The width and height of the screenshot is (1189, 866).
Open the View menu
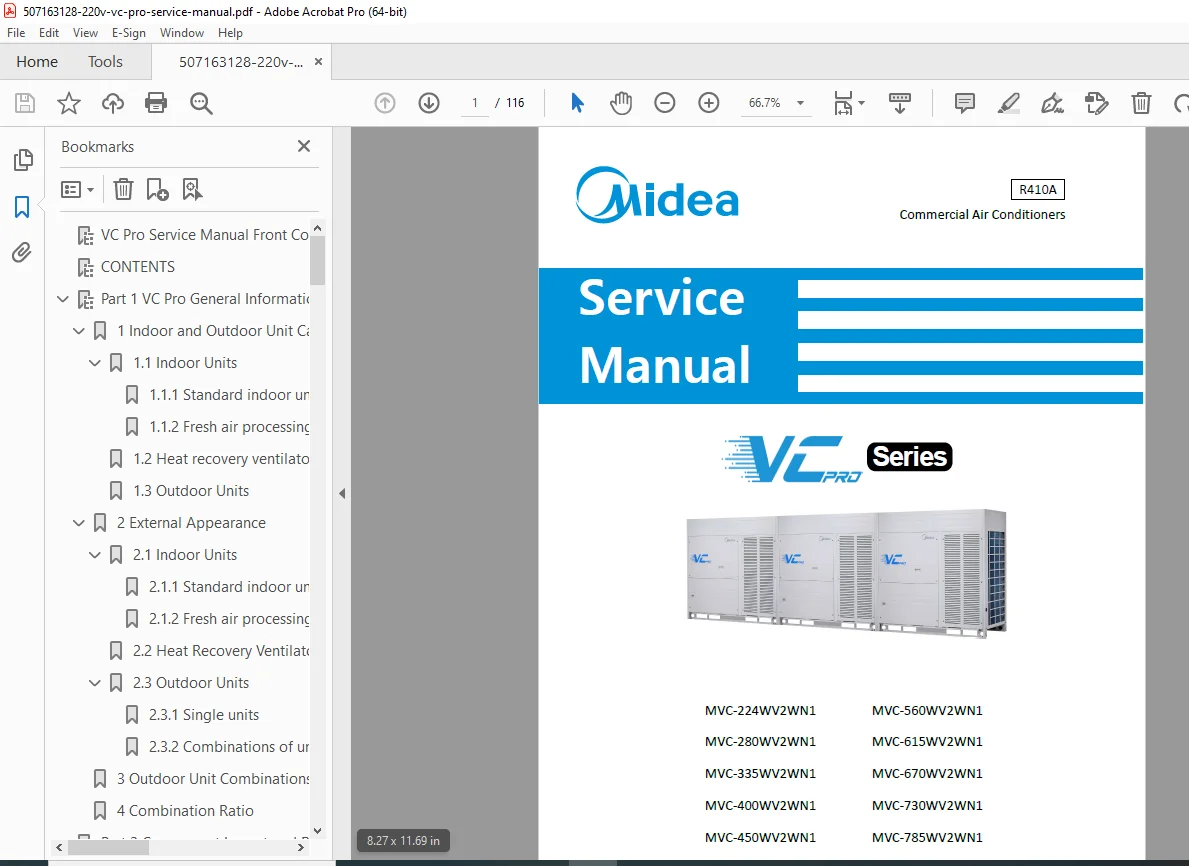point(85,33)
